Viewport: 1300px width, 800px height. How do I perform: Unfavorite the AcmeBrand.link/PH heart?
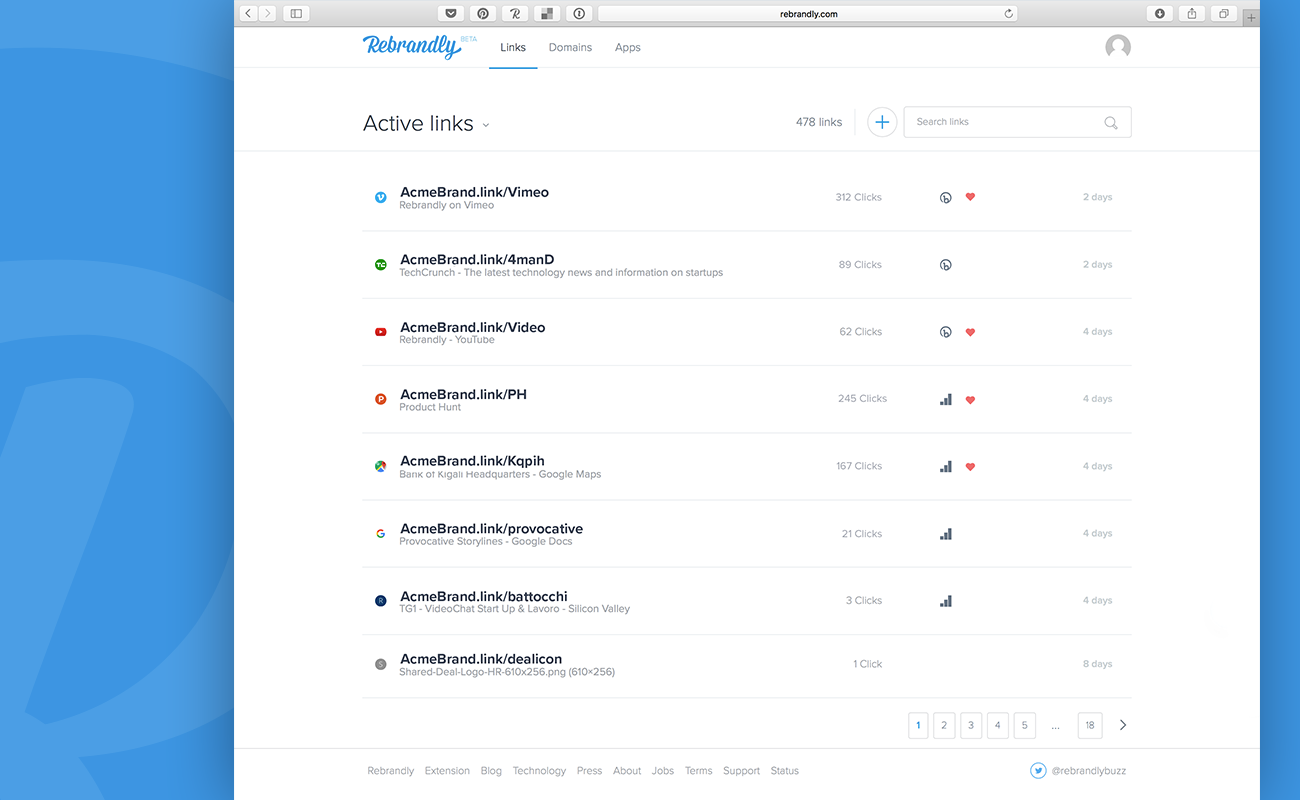(970, 399)
